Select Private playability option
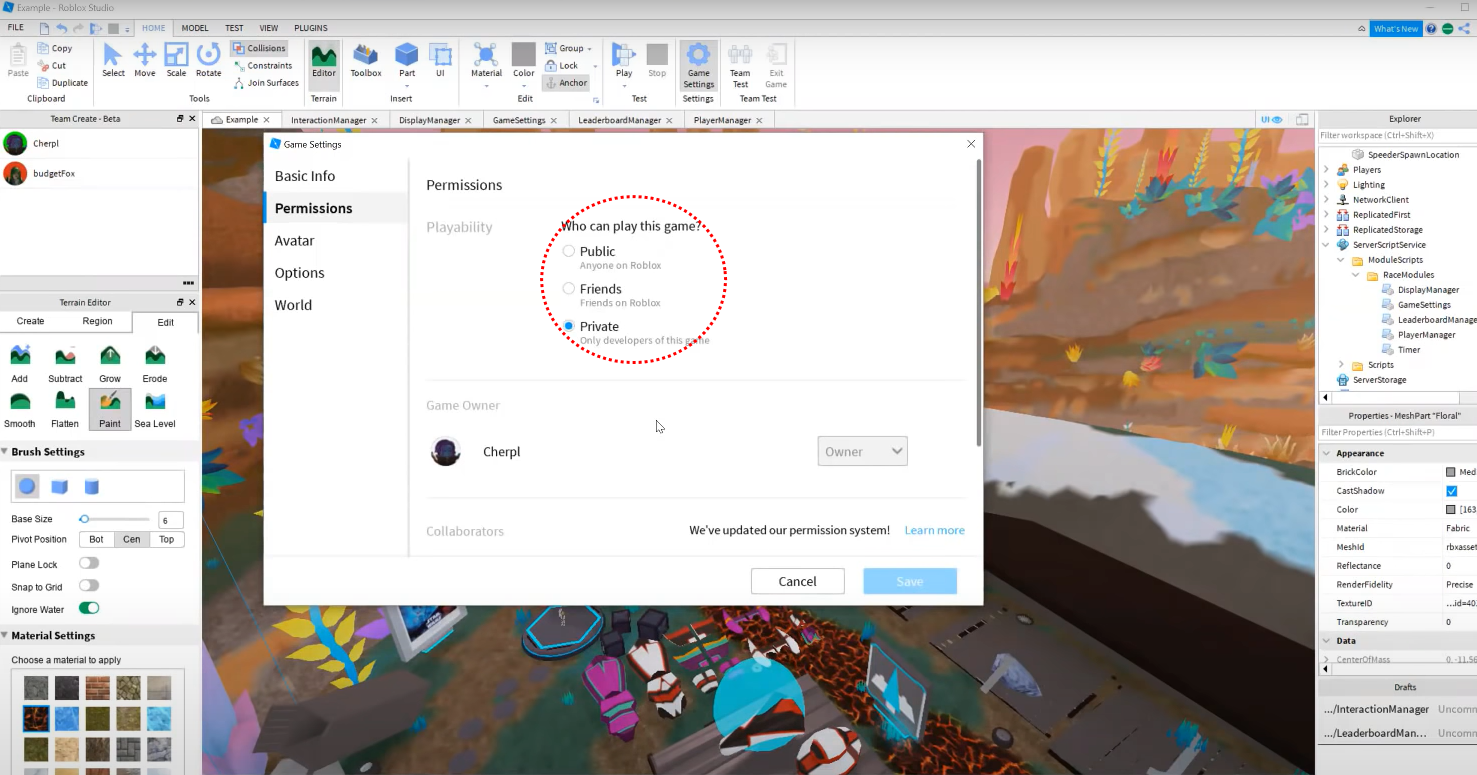This screenshot has width=1477, height=775. 569,326
